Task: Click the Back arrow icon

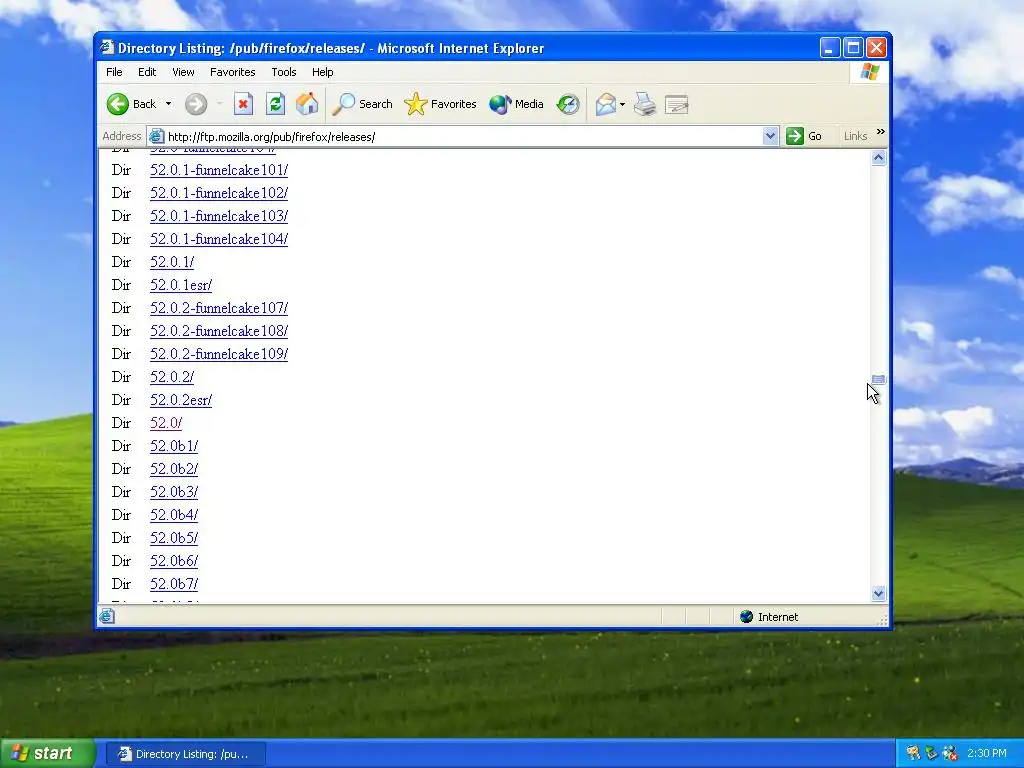Action: click(118, 104)
